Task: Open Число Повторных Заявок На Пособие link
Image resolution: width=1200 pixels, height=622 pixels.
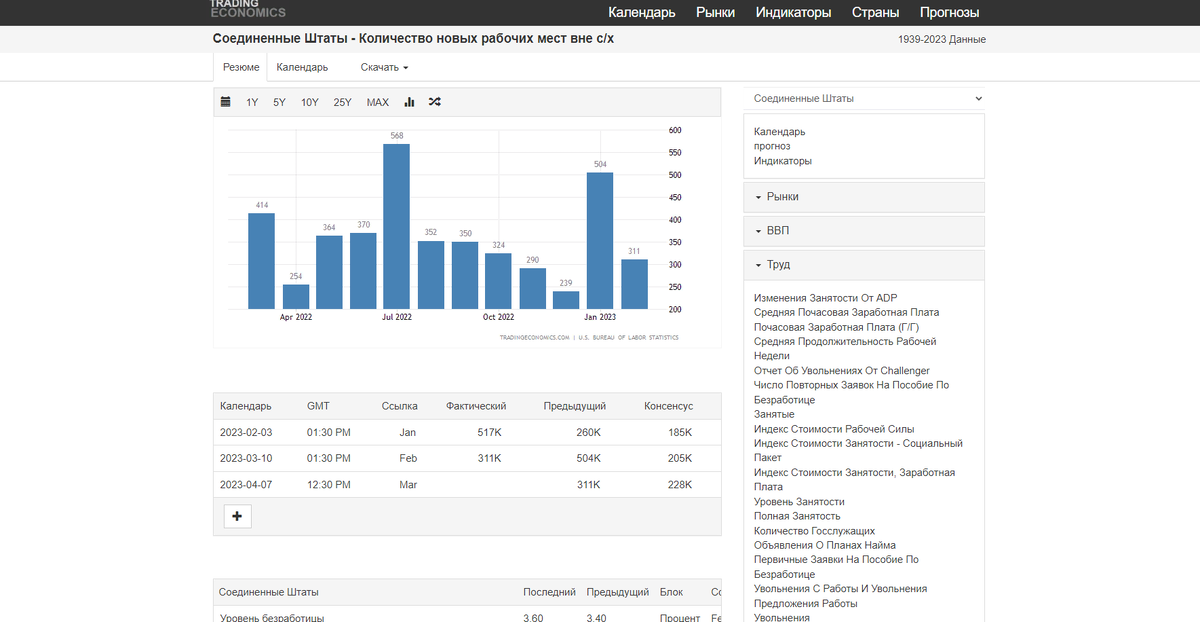Action: (x=852, y=393)
